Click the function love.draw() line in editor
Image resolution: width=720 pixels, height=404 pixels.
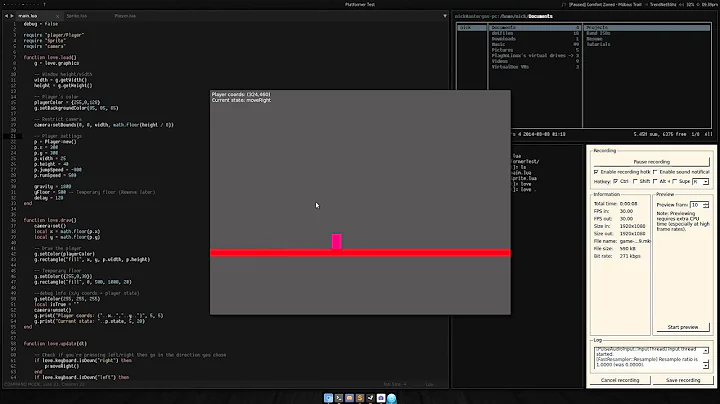[x=50, y=220]
